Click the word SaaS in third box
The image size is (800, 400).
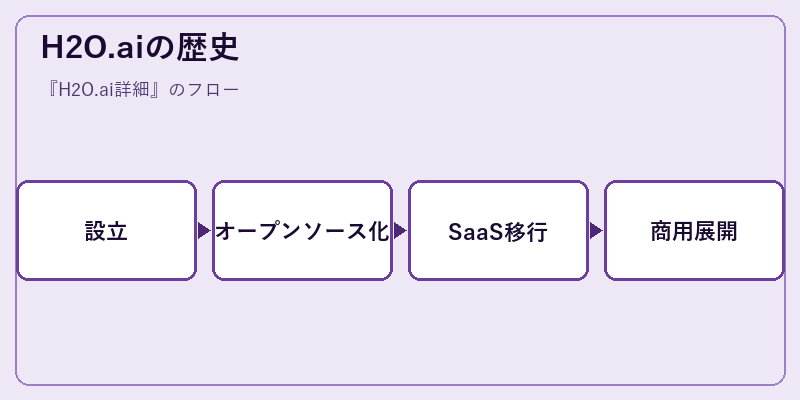476,232
